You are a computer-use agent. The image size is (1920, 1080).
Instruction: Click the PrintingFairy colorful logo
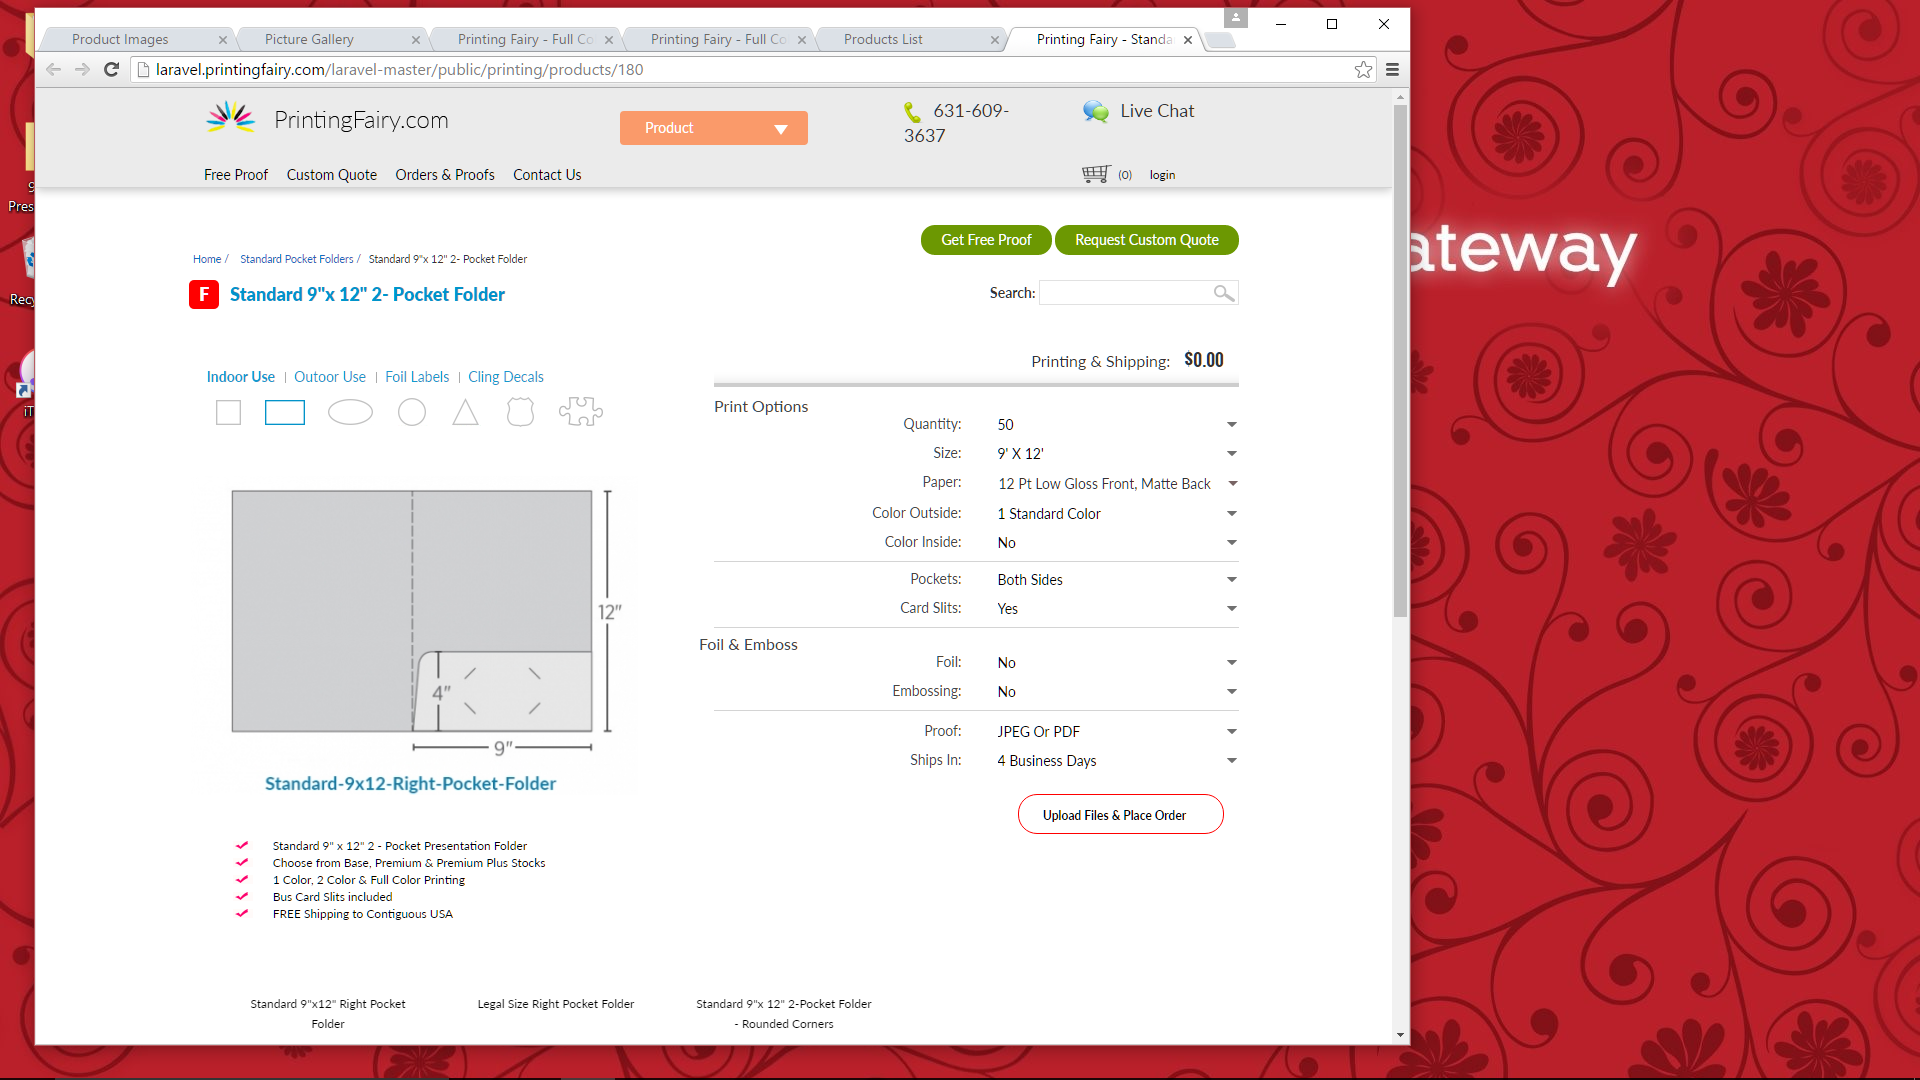coord(231,118)
